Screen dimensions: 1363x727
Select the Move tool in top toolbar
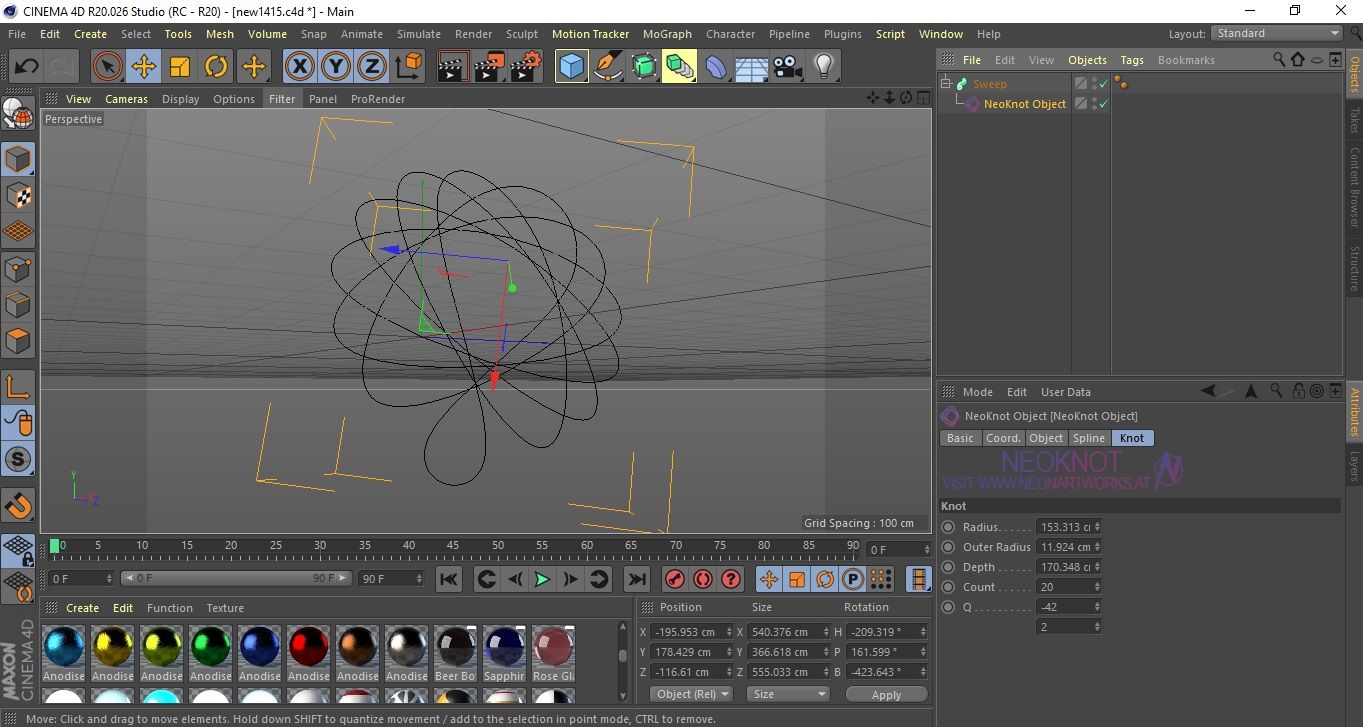(x=144, y=67)
